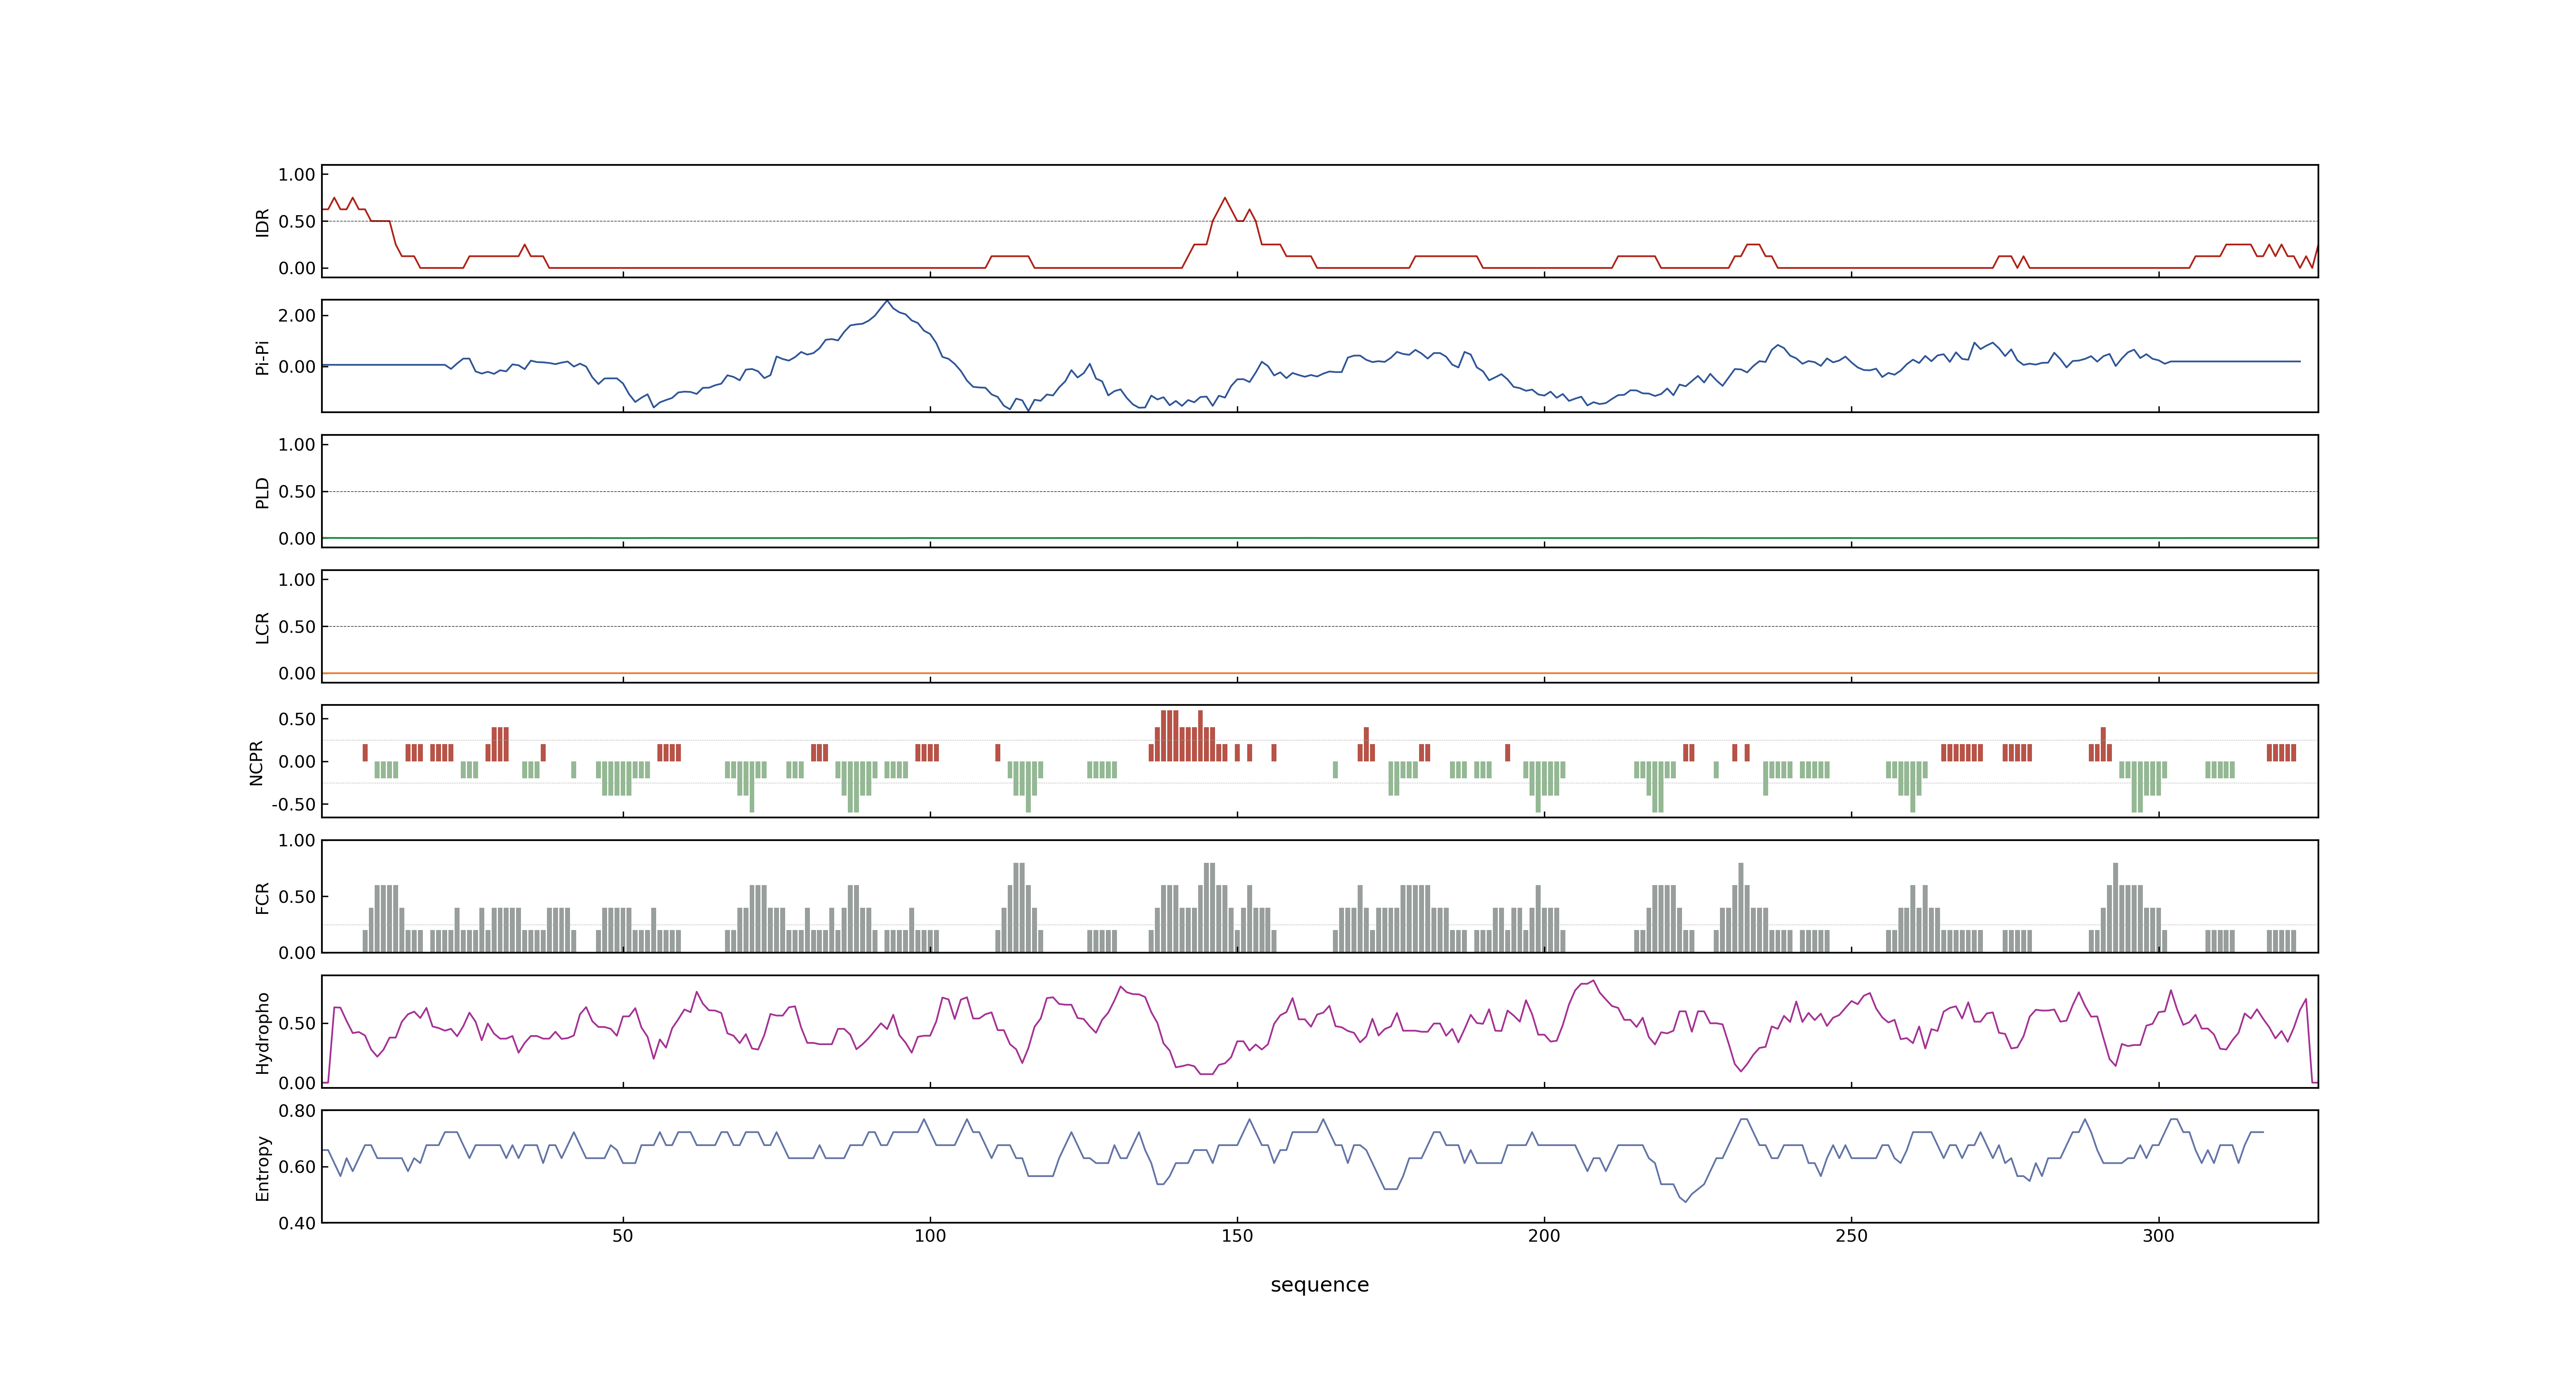
Task: Click the IDR peak near residue 148
Action: (1224, 198)
